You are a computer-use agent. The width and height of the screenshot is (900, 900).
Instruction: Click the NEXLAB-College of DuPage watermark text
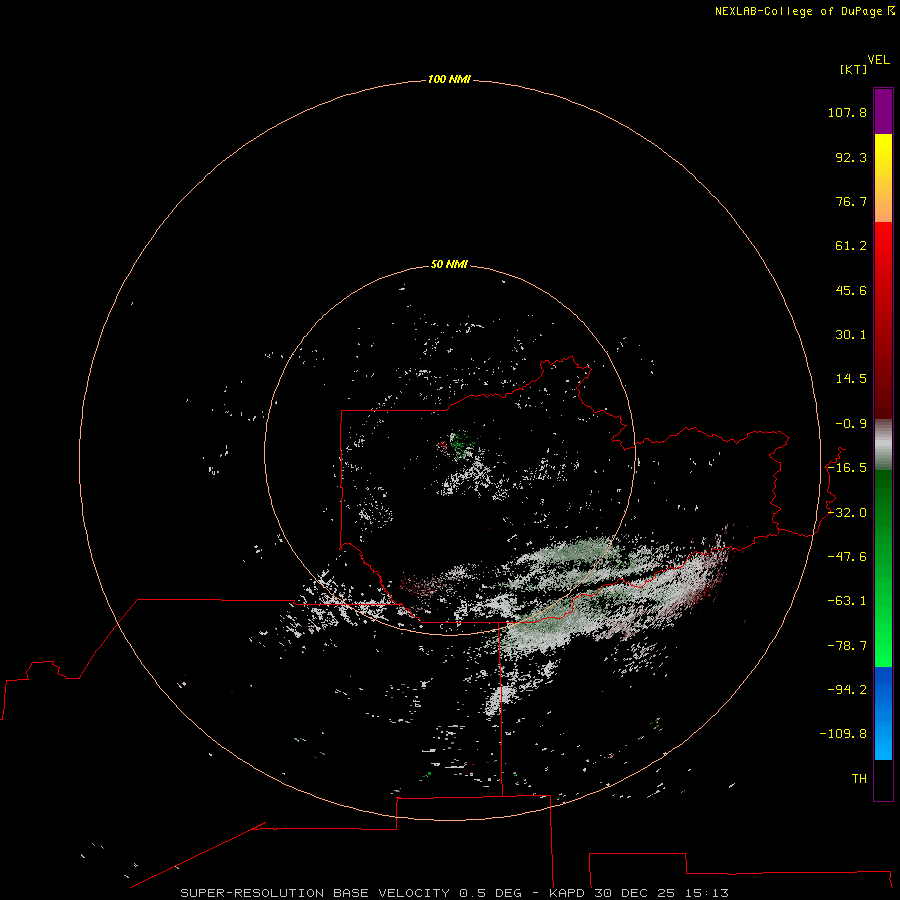[804, 11]
